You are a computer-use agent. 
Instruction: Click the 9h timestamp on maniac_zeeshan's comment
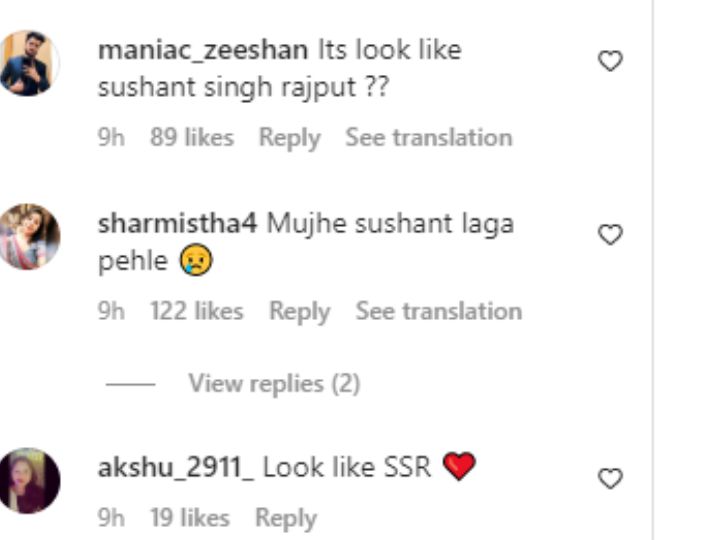[x=111, y=137]
